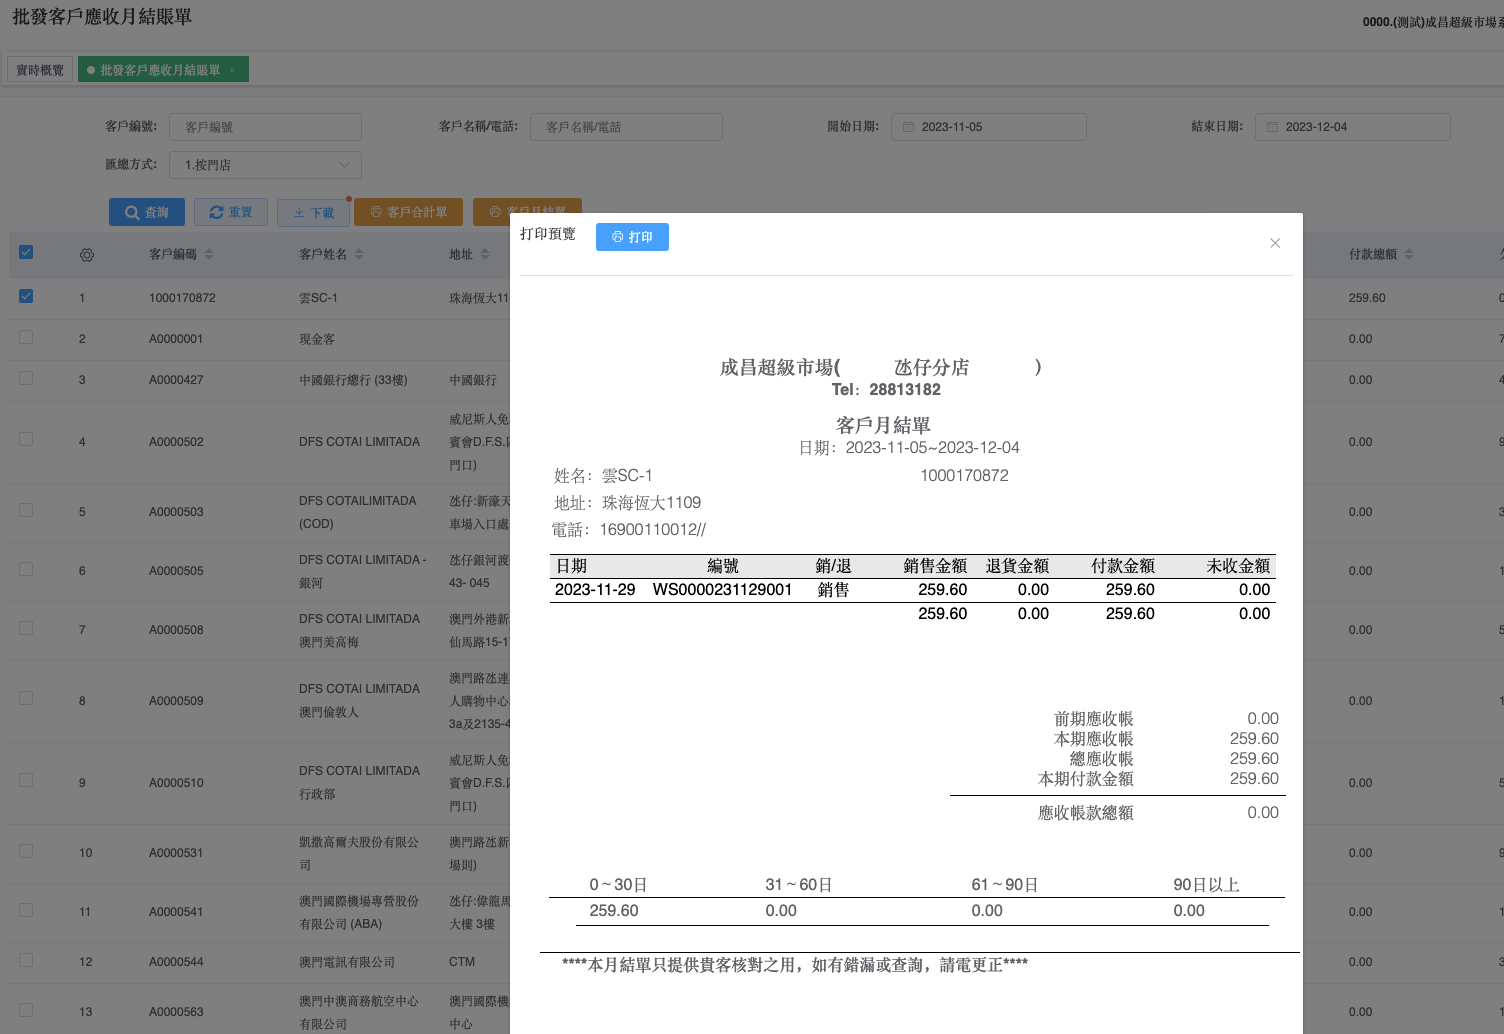Click the sort icon beside 客戶編碼
This screenshot has width=1504, height=1034.
pos(209,255)
